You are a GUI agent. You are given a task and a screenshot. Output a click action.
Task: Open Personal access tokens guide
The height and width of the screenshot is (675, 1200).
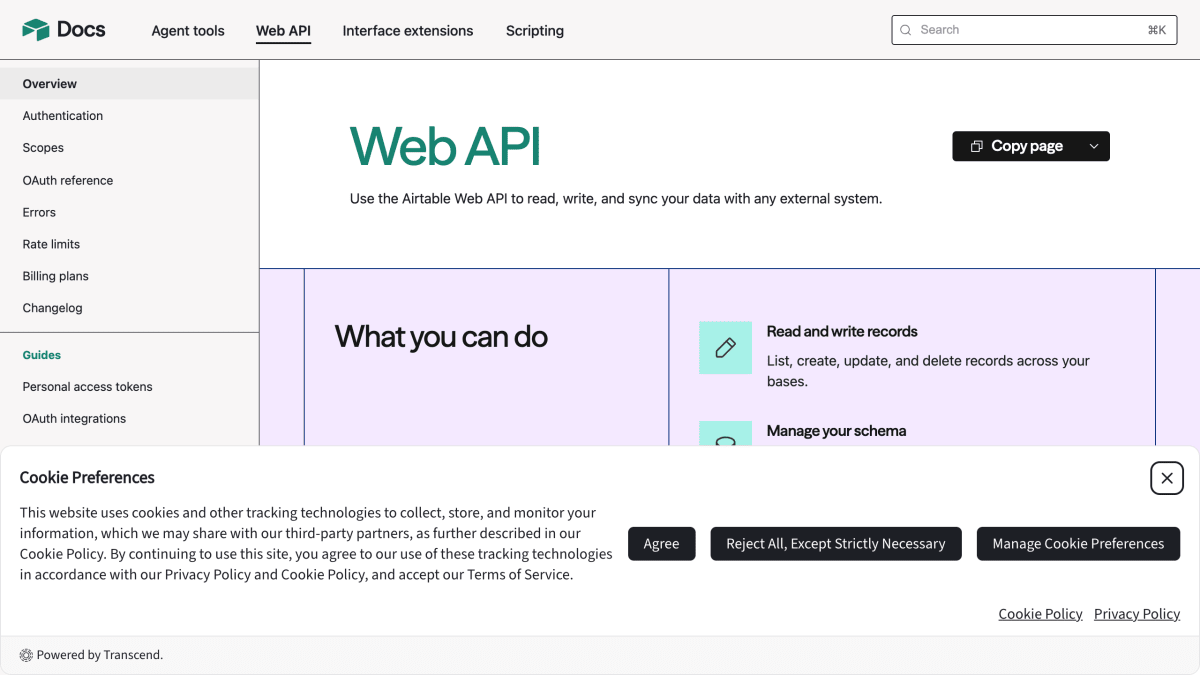[x=129, y=387]
